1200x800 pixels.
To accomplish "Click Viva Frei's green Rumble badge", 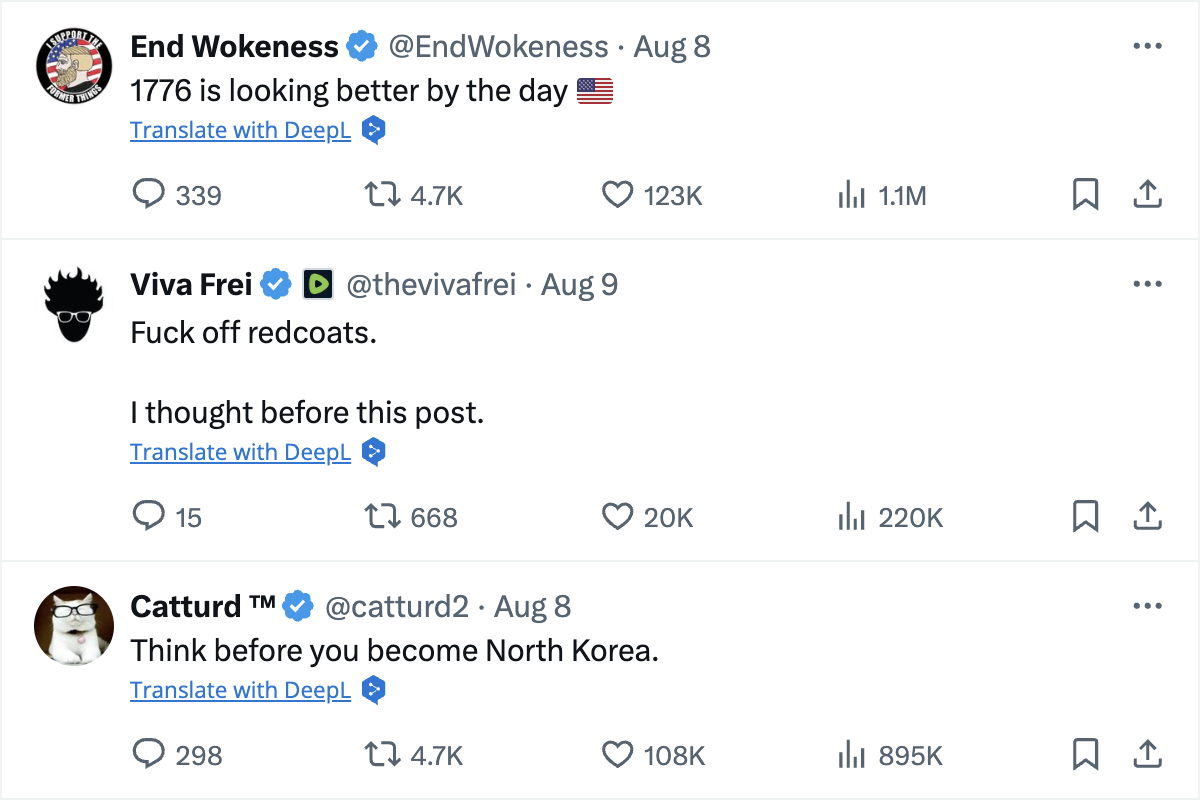I will [317, 285].
